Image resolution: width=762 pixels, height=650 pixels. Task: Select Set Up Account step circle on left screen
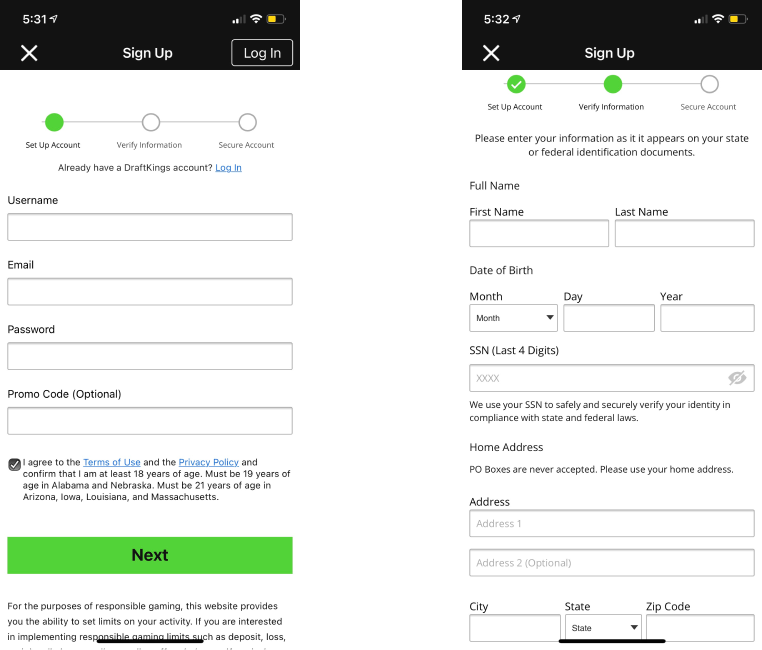point(54,122)
